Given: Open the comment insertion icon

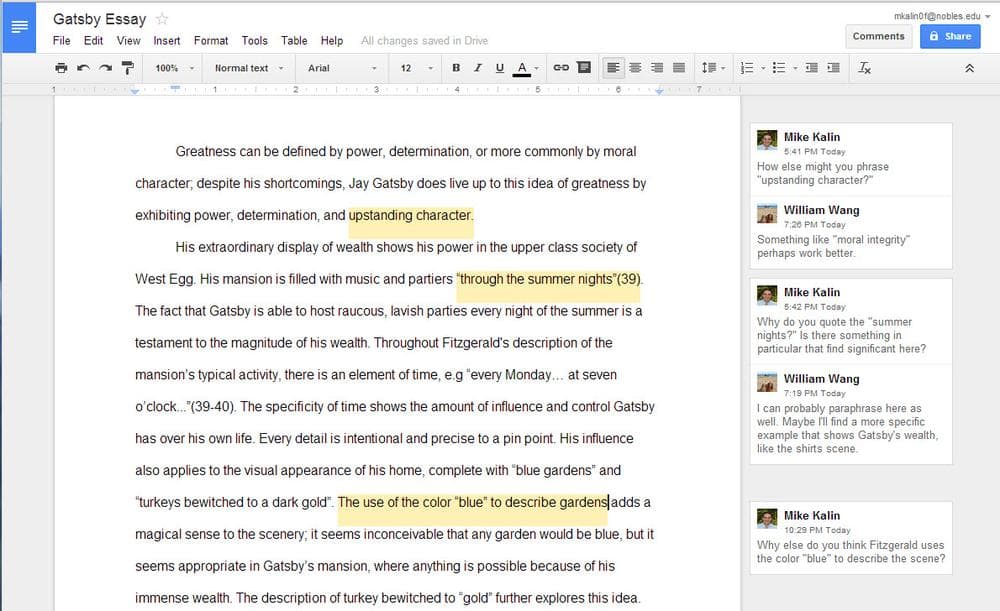Looking at the screenshot, I should (x=583, y=67).
